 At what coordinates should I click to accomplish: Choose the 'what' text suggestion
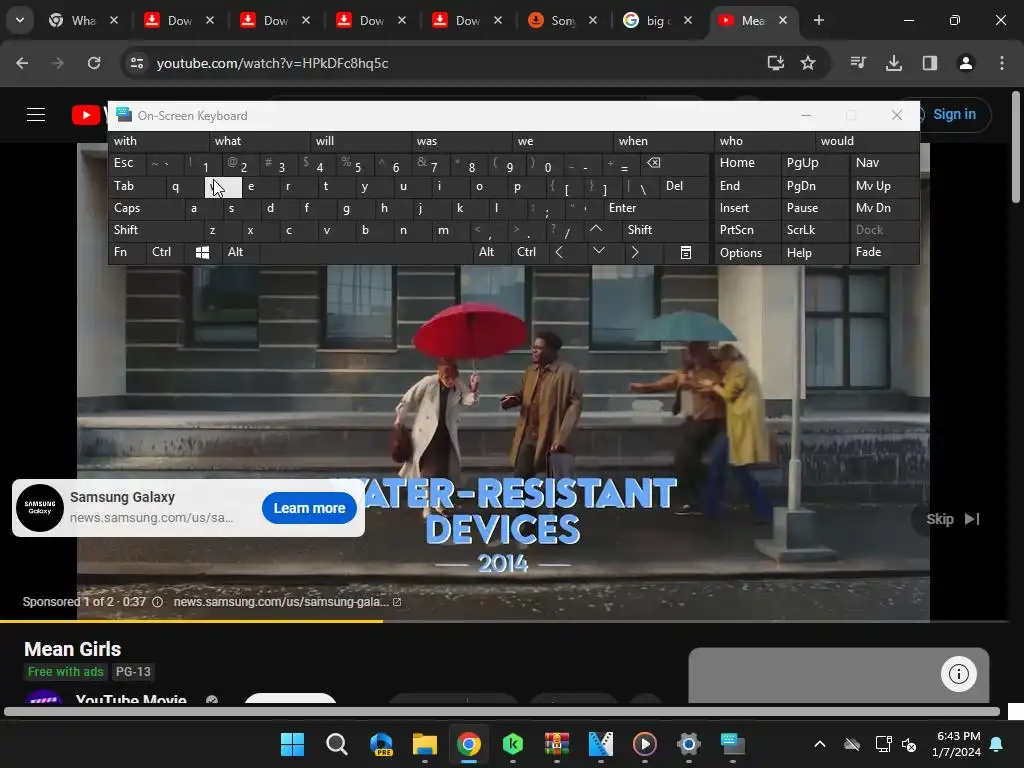(260, 141)
